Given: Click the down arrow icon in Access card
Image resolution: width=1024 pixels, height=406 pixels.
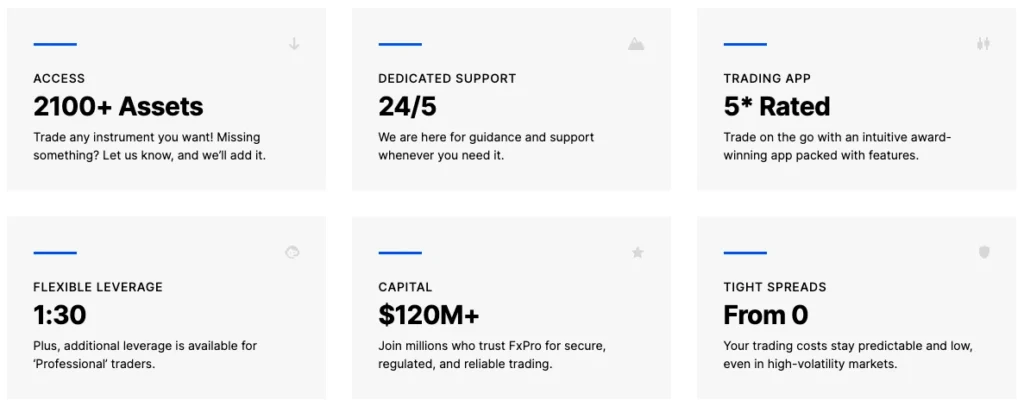Looking at the screenshot, I should click(x=294, y=44).
